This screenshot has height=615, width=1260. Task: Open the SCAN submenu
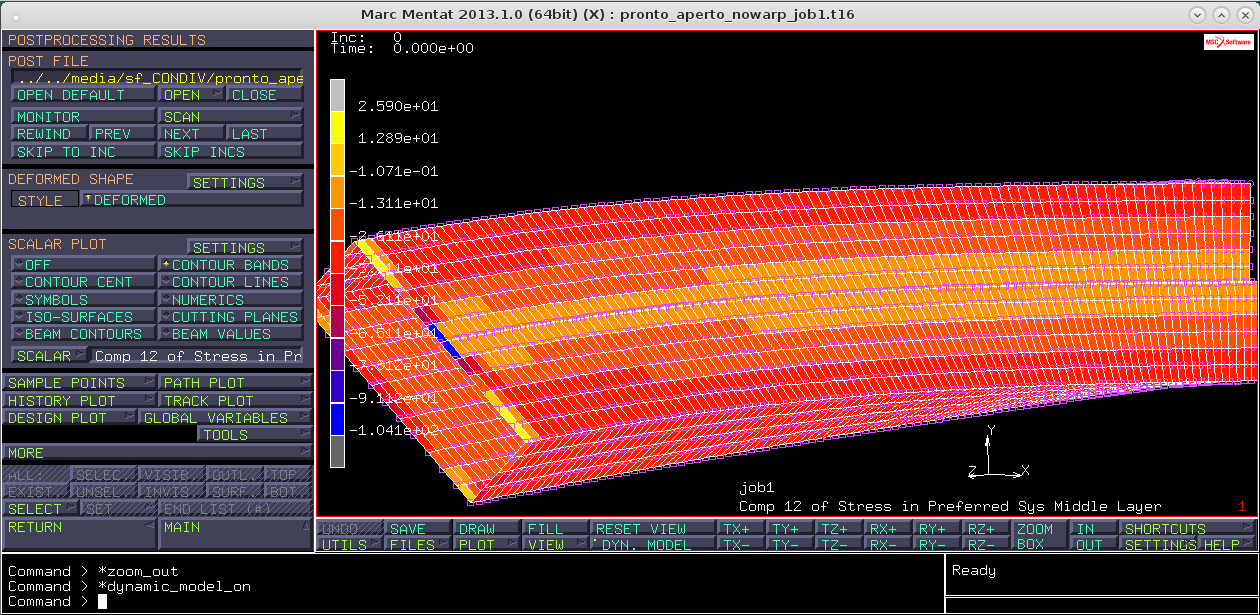pos(231,116)
